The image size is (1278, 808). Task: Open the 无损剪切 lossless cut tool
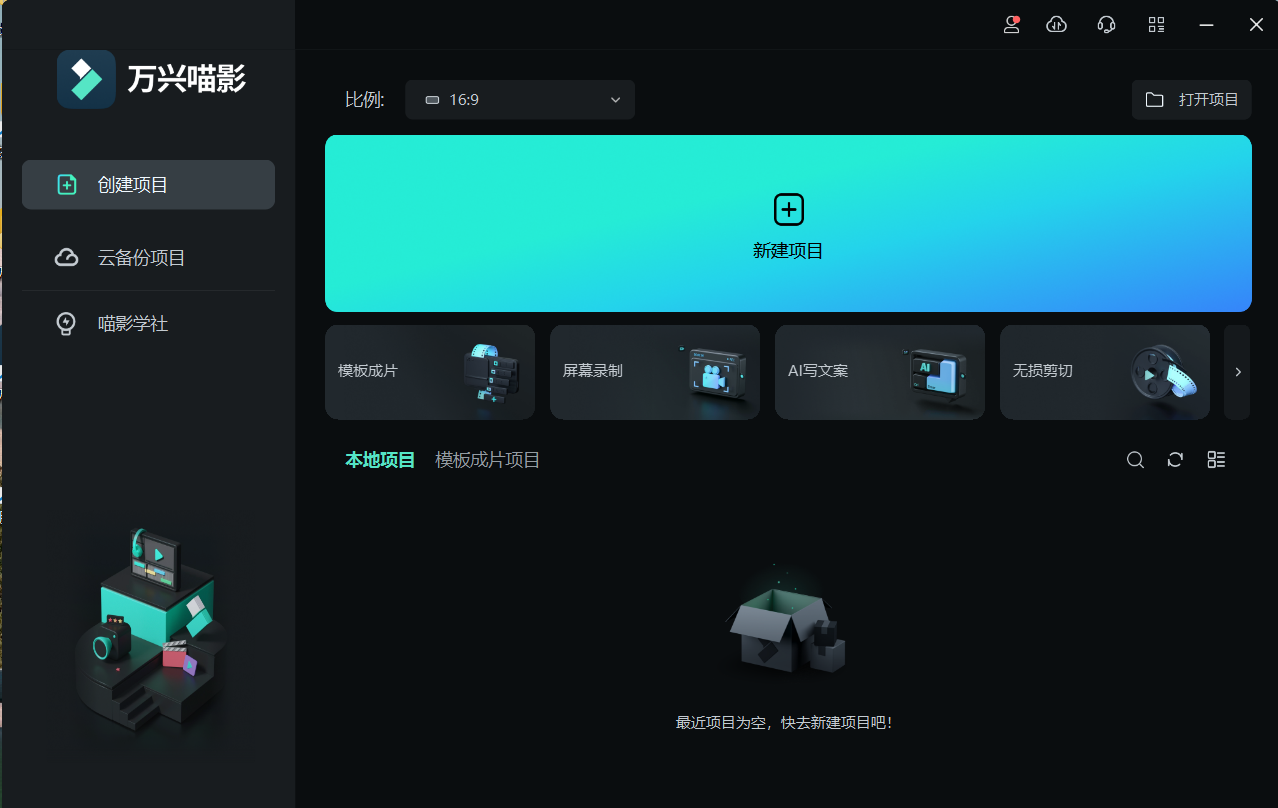pos(1104,372)
